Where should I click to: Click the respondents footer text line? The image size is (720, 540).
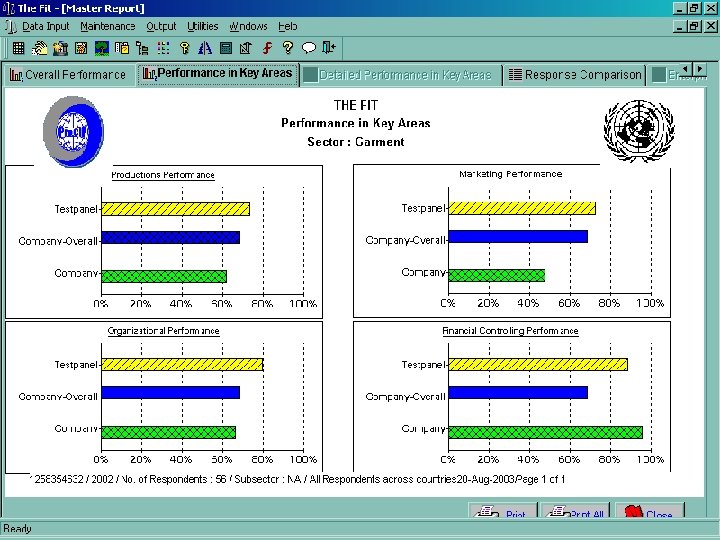(297, 479)
